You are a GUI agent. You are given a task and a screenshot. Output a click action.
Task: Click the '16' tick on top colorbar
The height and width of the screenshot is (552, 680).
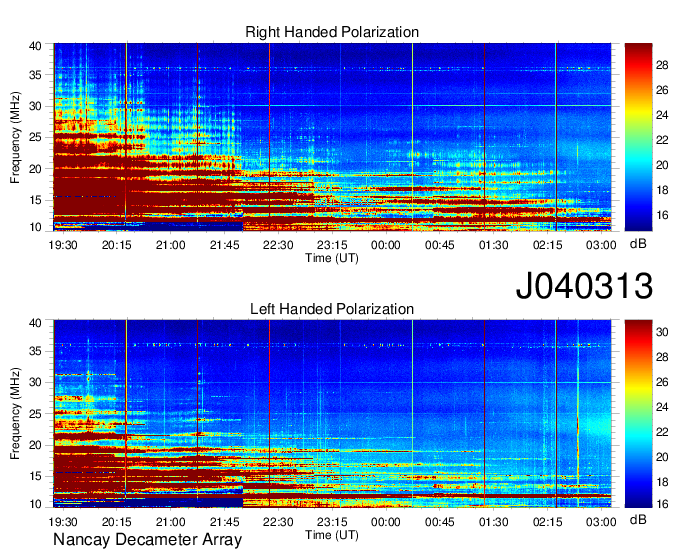(x=662, y=215)
